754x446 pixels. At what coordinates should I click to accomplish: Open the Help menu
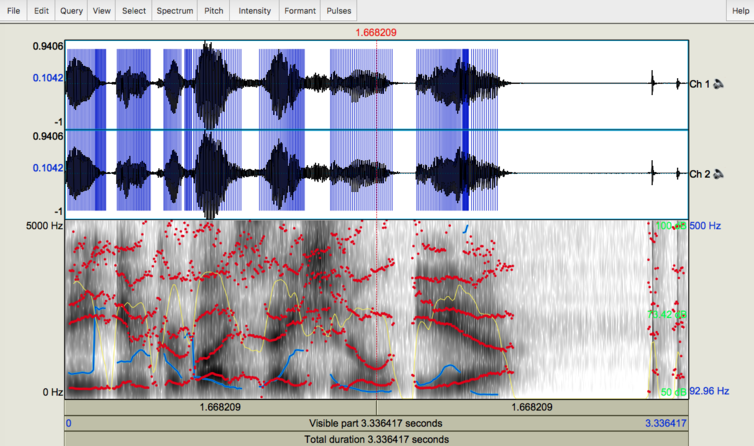(740, 10)
